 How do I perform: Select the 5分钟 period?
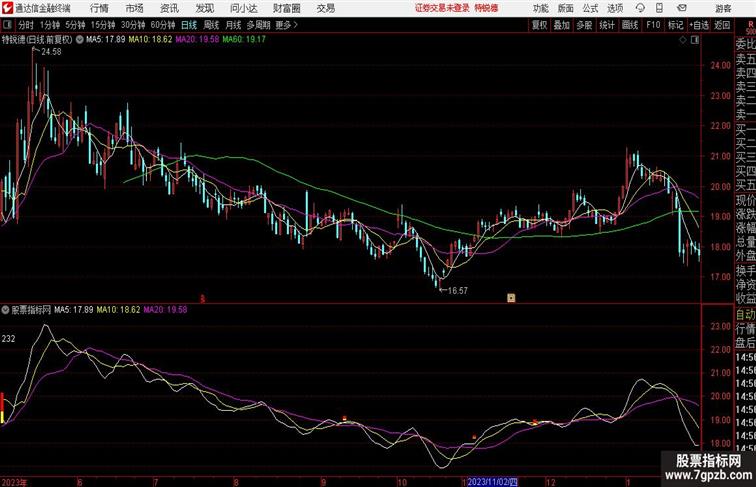75,25
